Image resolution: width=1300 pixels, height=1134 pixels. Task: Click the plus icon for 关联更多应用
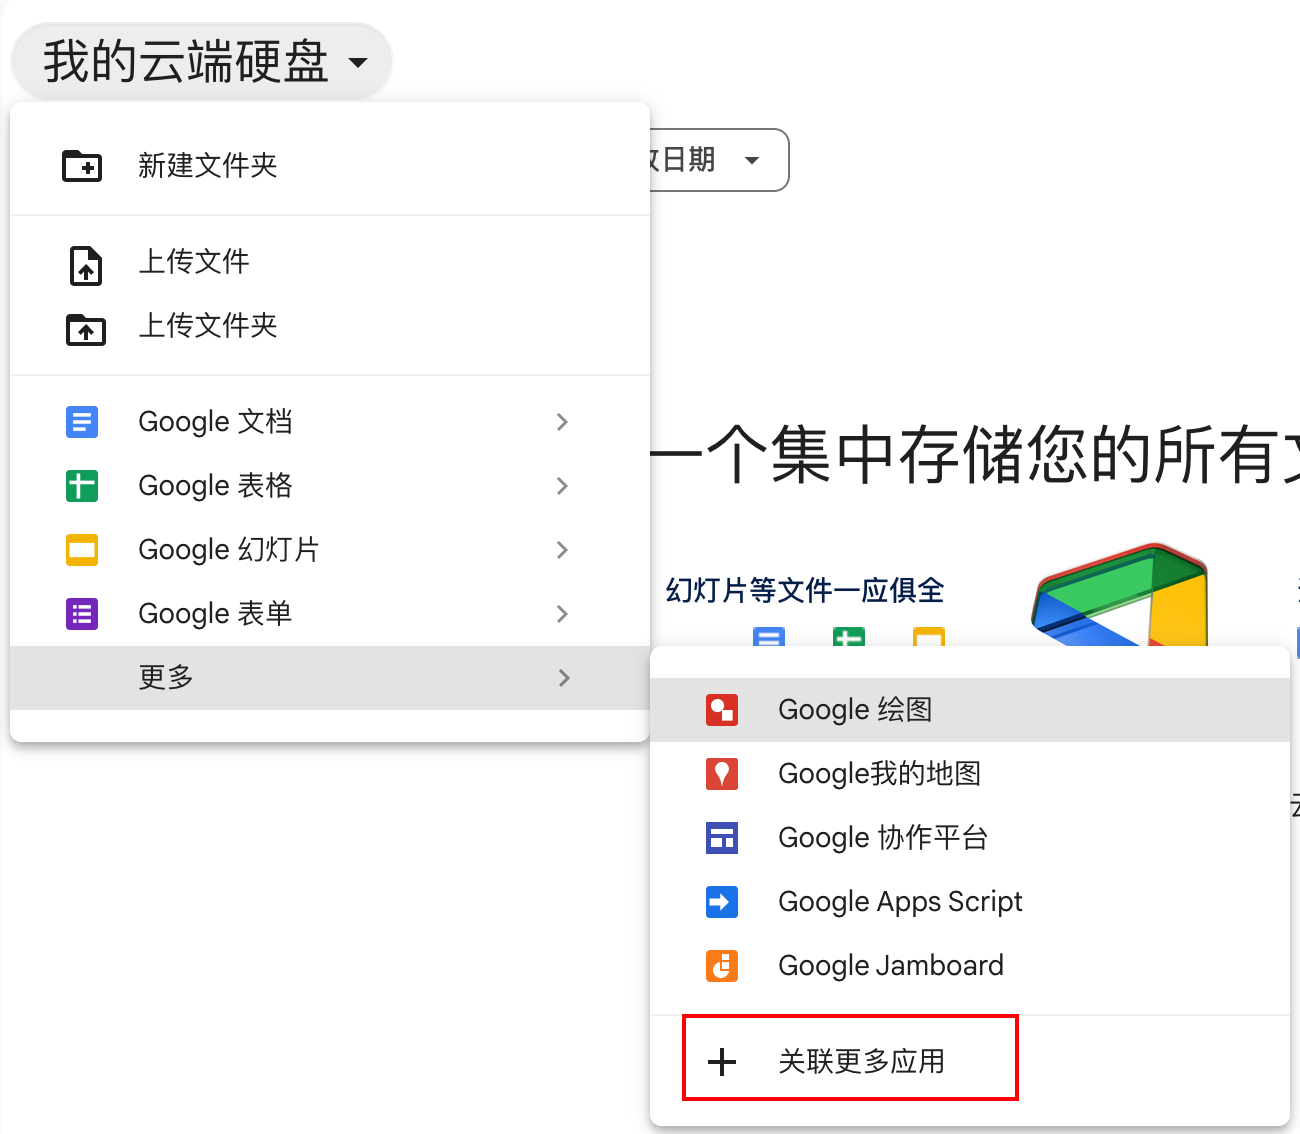coord(722,1062)
